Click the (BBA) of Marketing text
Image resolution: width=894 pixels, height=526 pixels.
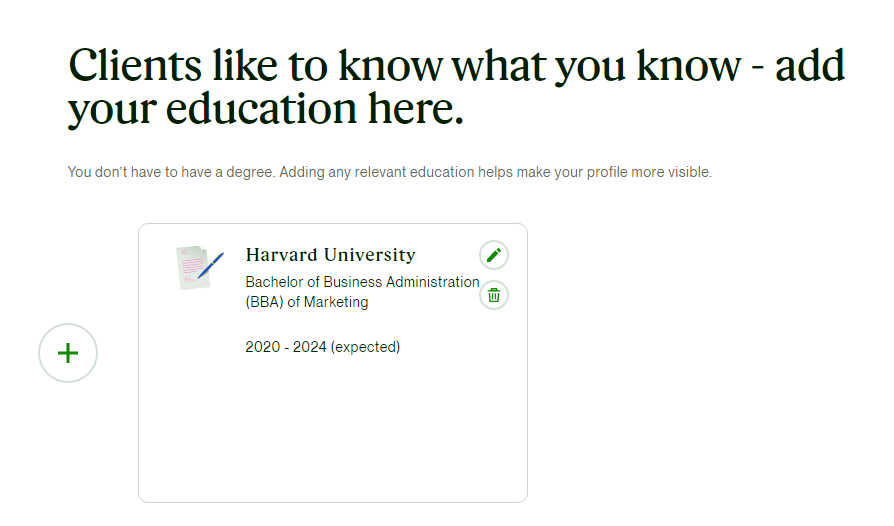point(307,302)
